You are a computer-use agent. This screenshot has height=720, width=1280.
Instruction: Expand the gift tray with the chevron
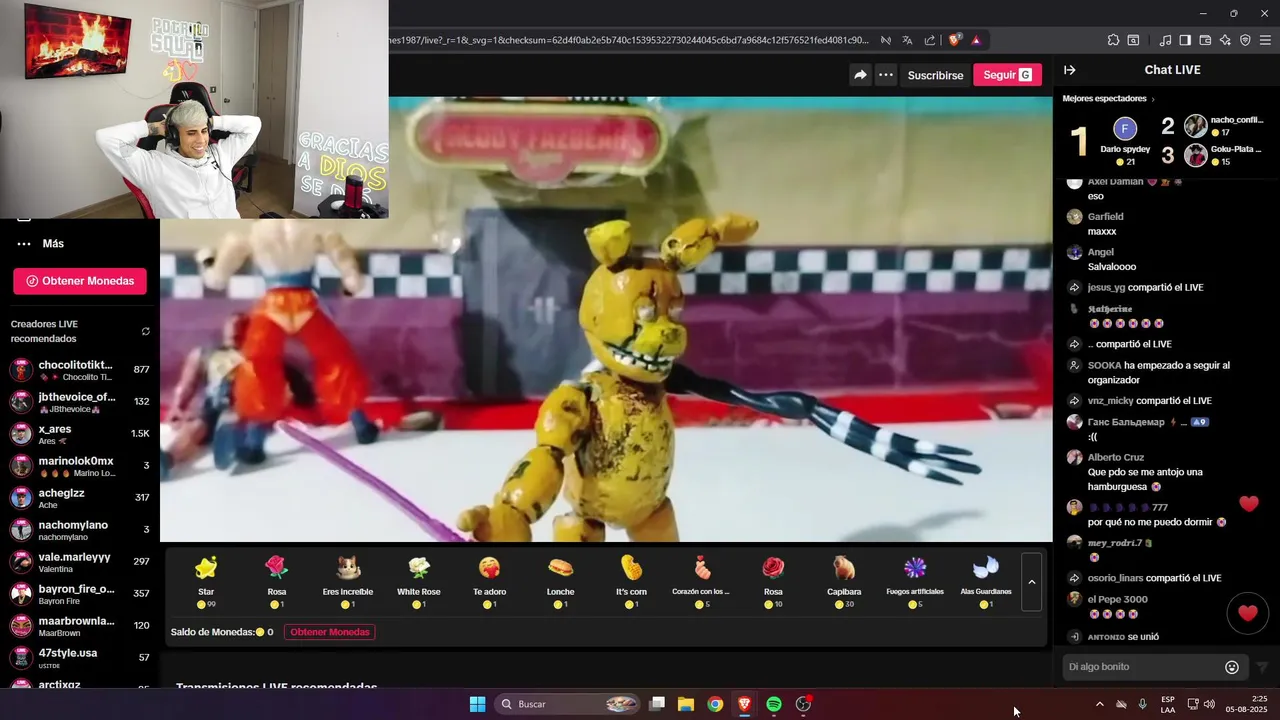1032,582
